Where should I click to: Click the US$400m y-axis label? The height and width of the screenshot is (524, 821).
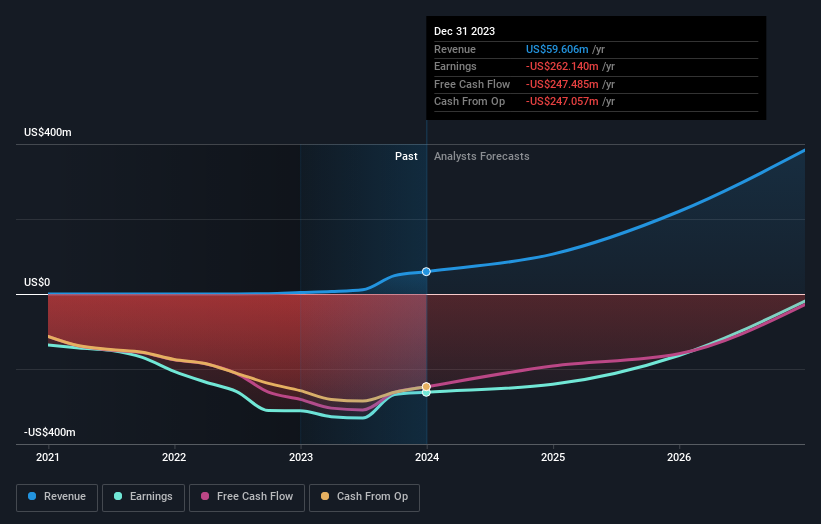pyautogui.click(x=48, y=132)
